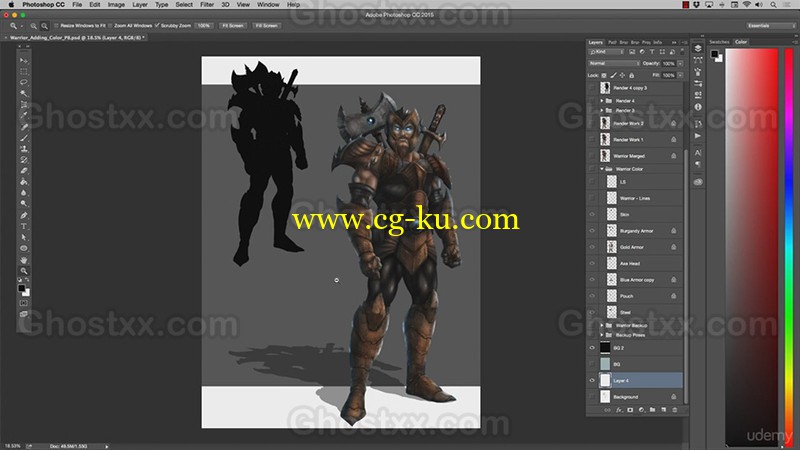Click the Fit Screen button
This screenshot has width=800, height=450.
(233, 26)
